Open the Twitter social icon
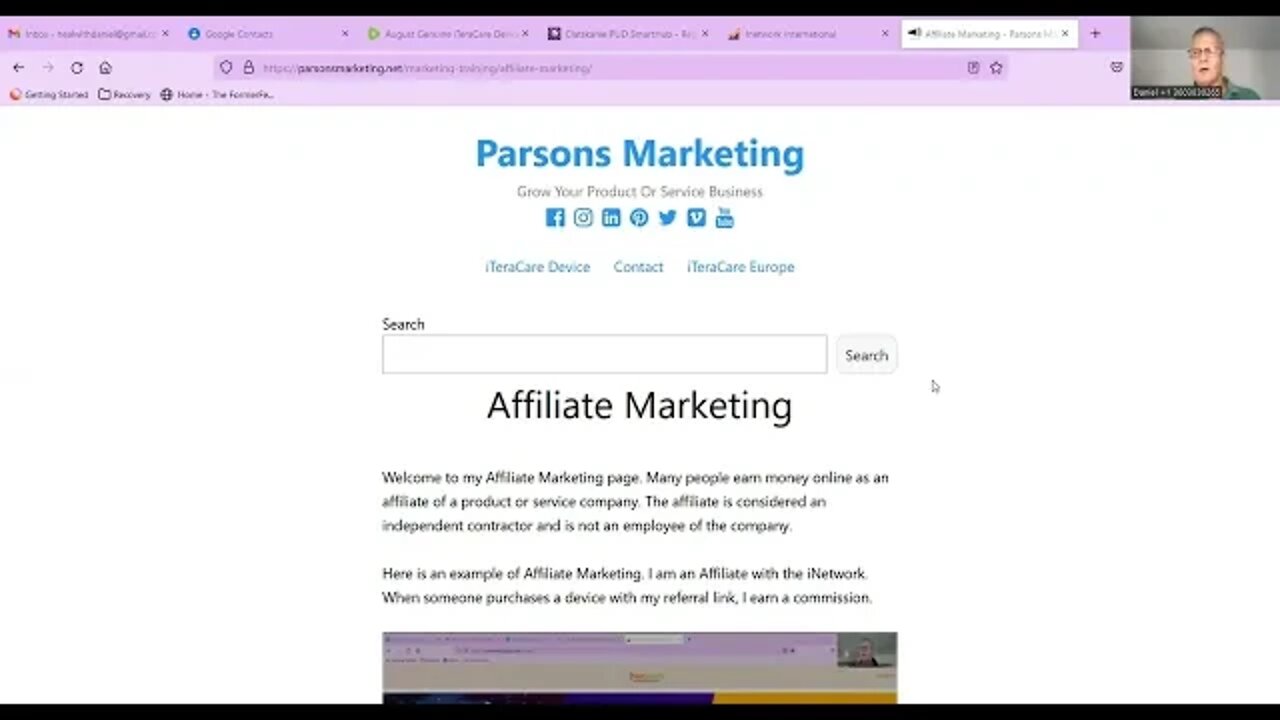 pos(668,218)
